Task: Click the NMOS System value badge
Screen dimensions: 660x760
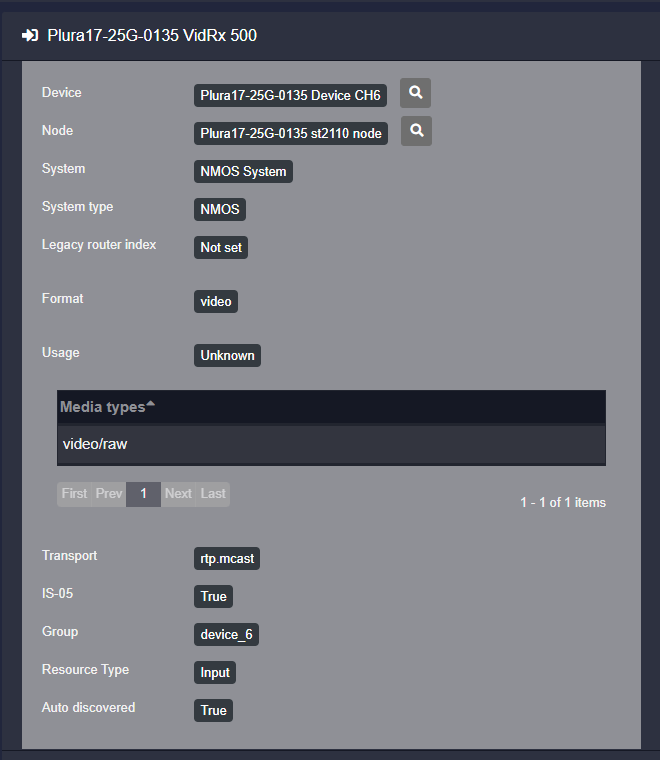Action: tap(243, 172)
